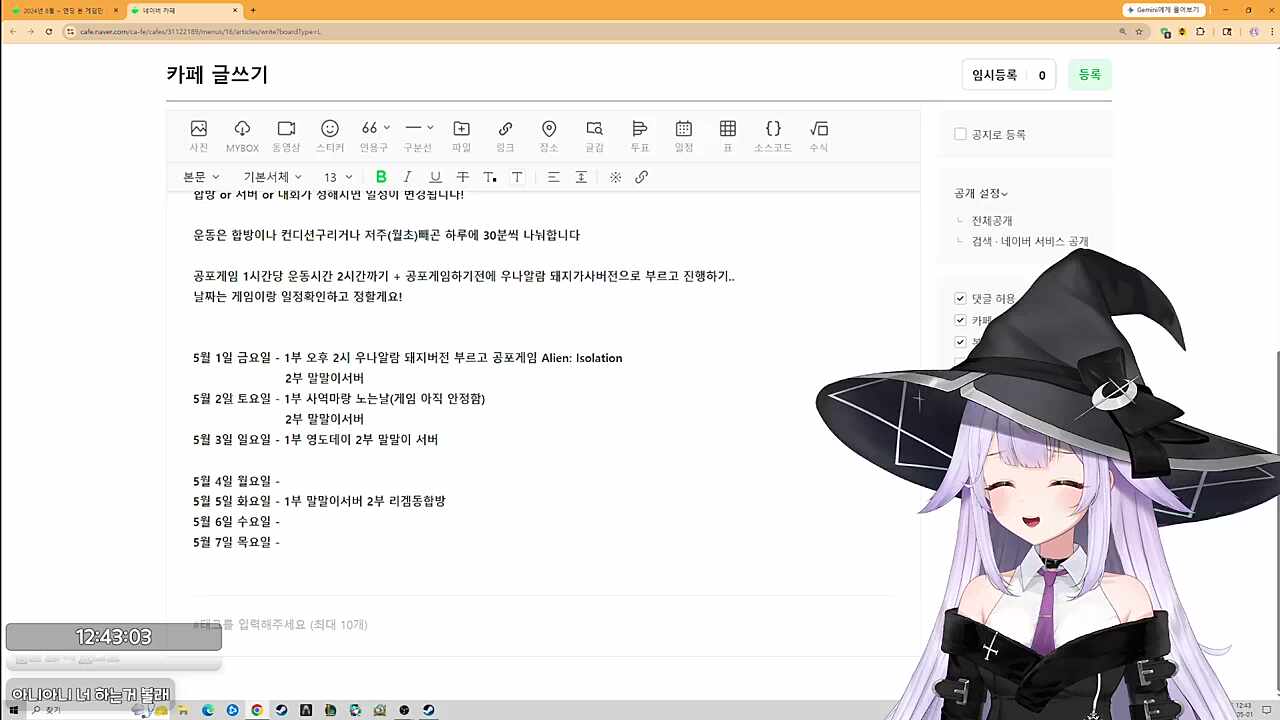Open the special characters tool
Screen dimensions: 1280x720
point(615,177)
